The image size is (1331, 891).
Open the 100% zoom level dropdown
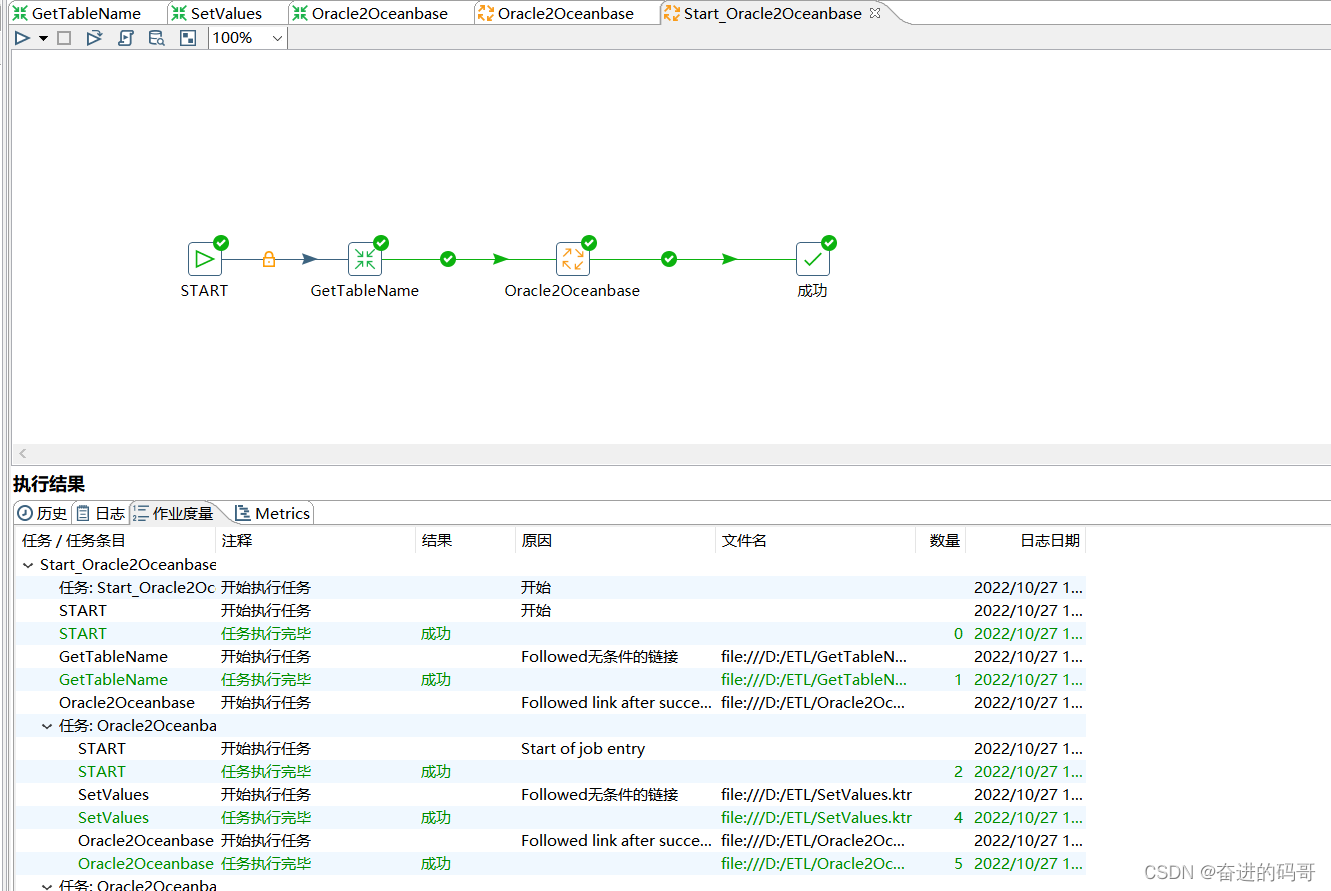tap(248, 38)
